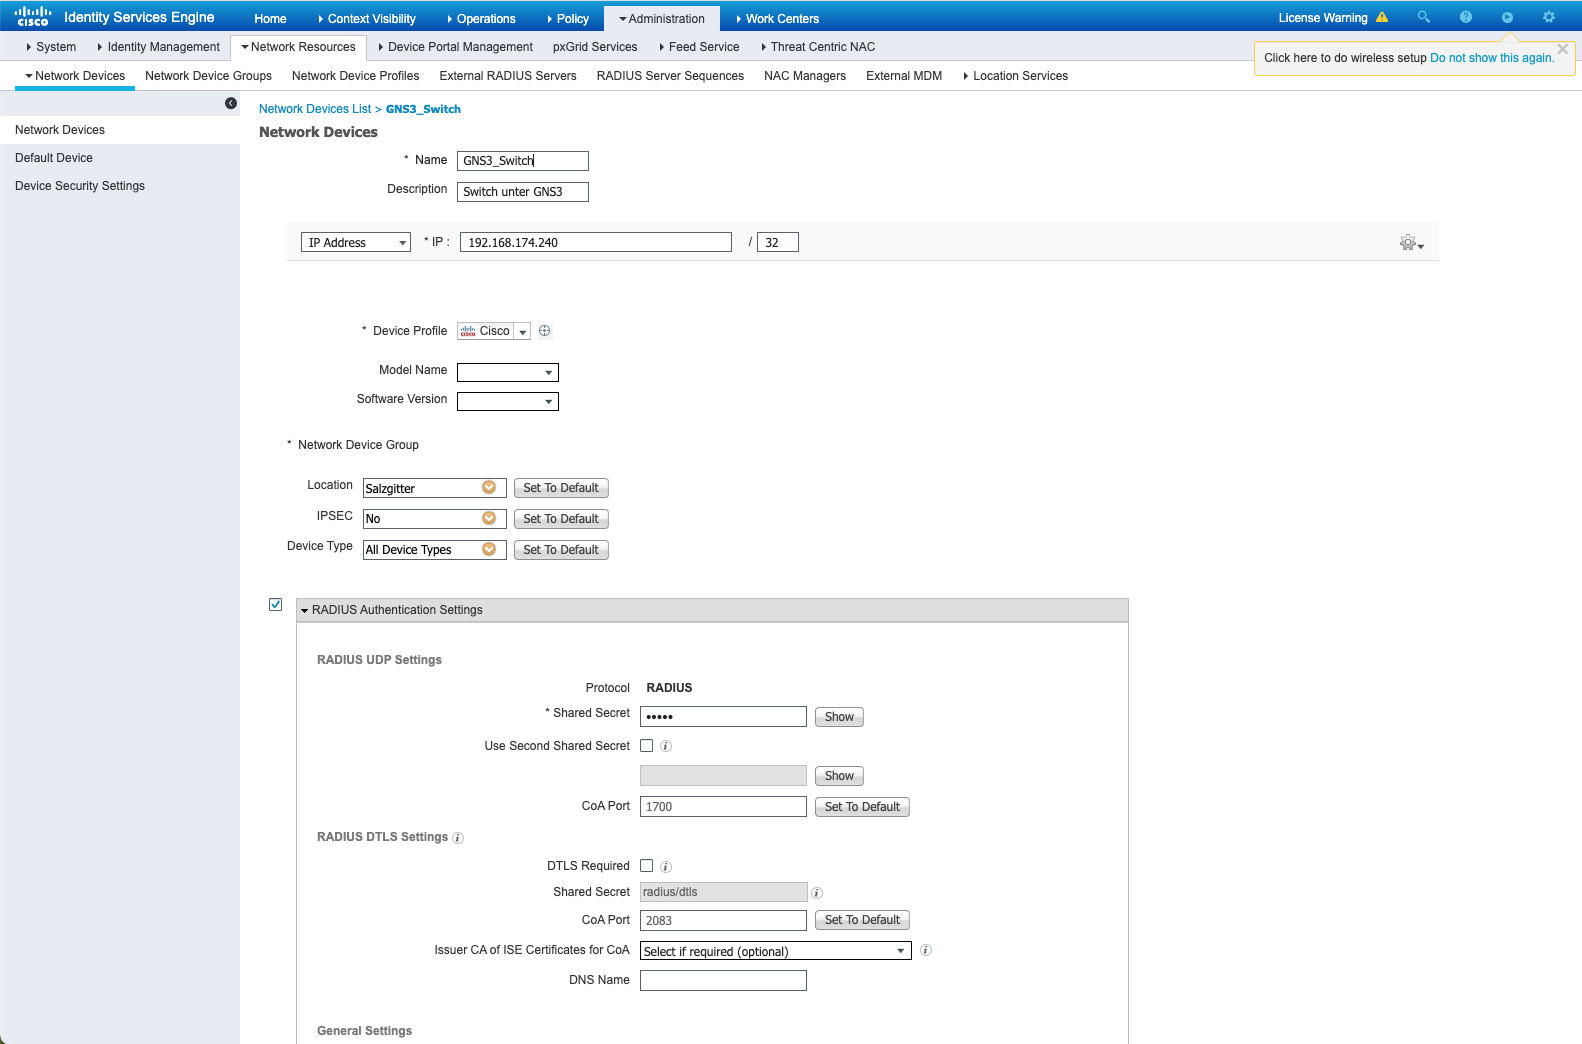1582x1044 pixels.
Task: Open the IPSEC chooser orange arrow
Action: pyautogui.click(x=489, y=518)
